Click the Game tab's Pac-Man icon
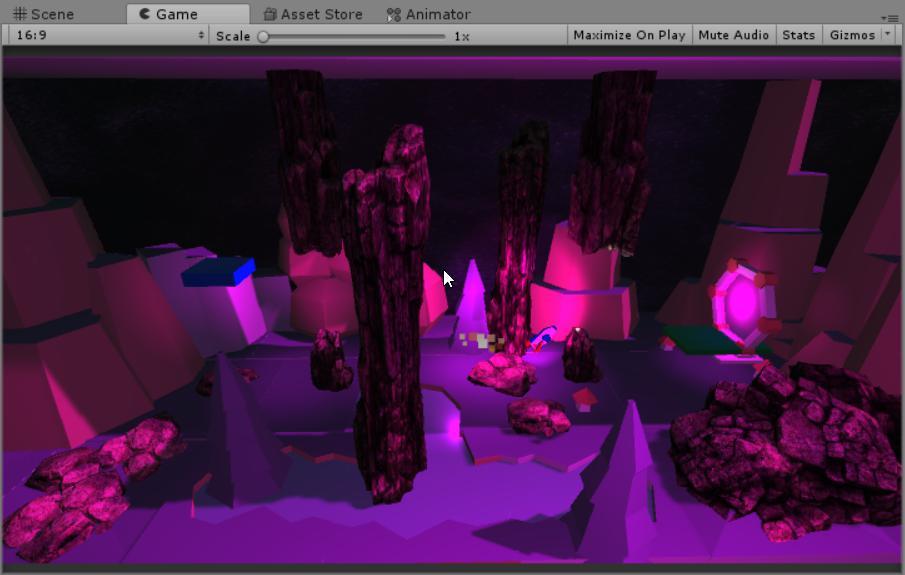This screenshot has height=575, width=905. 145,14
